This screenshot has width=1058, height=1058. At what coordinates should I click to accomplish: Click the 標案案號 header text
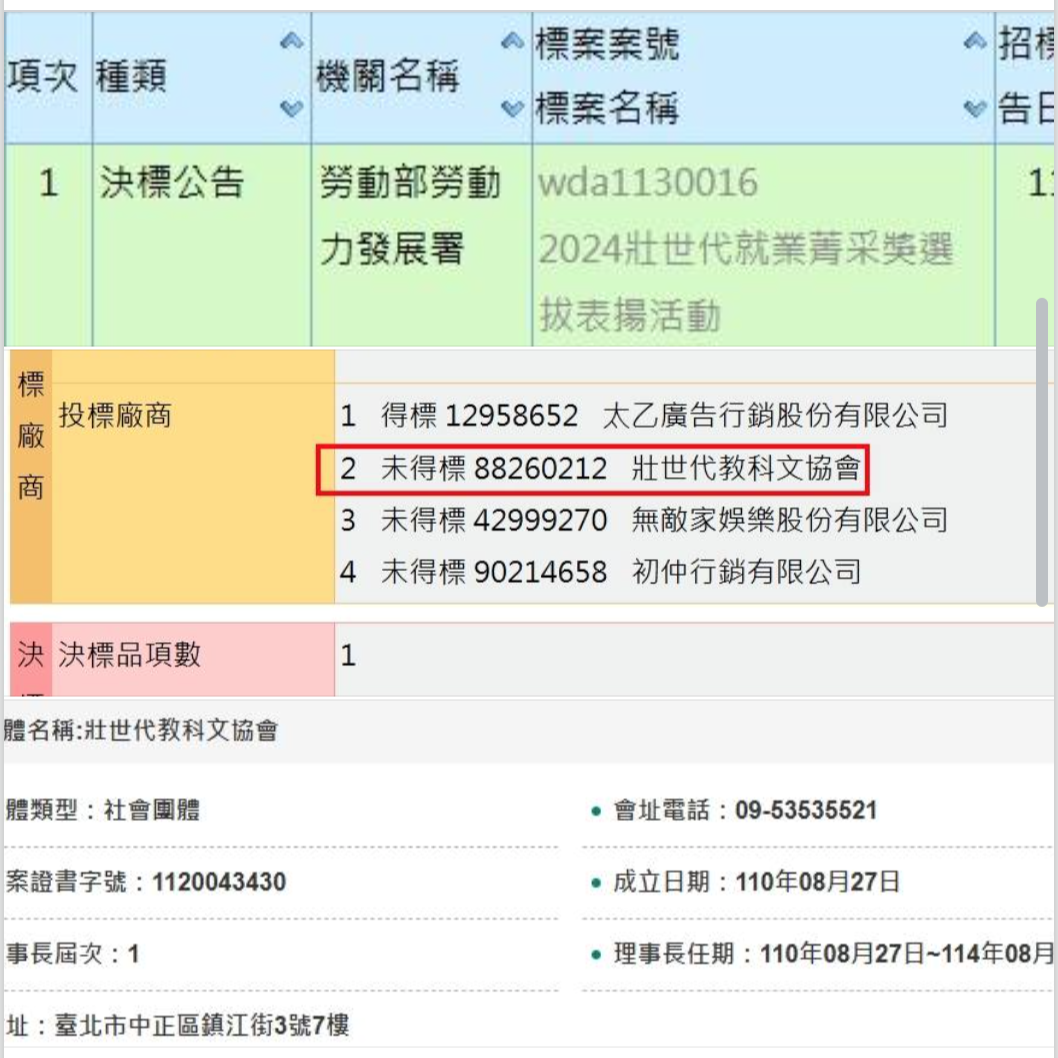point(607,44)
